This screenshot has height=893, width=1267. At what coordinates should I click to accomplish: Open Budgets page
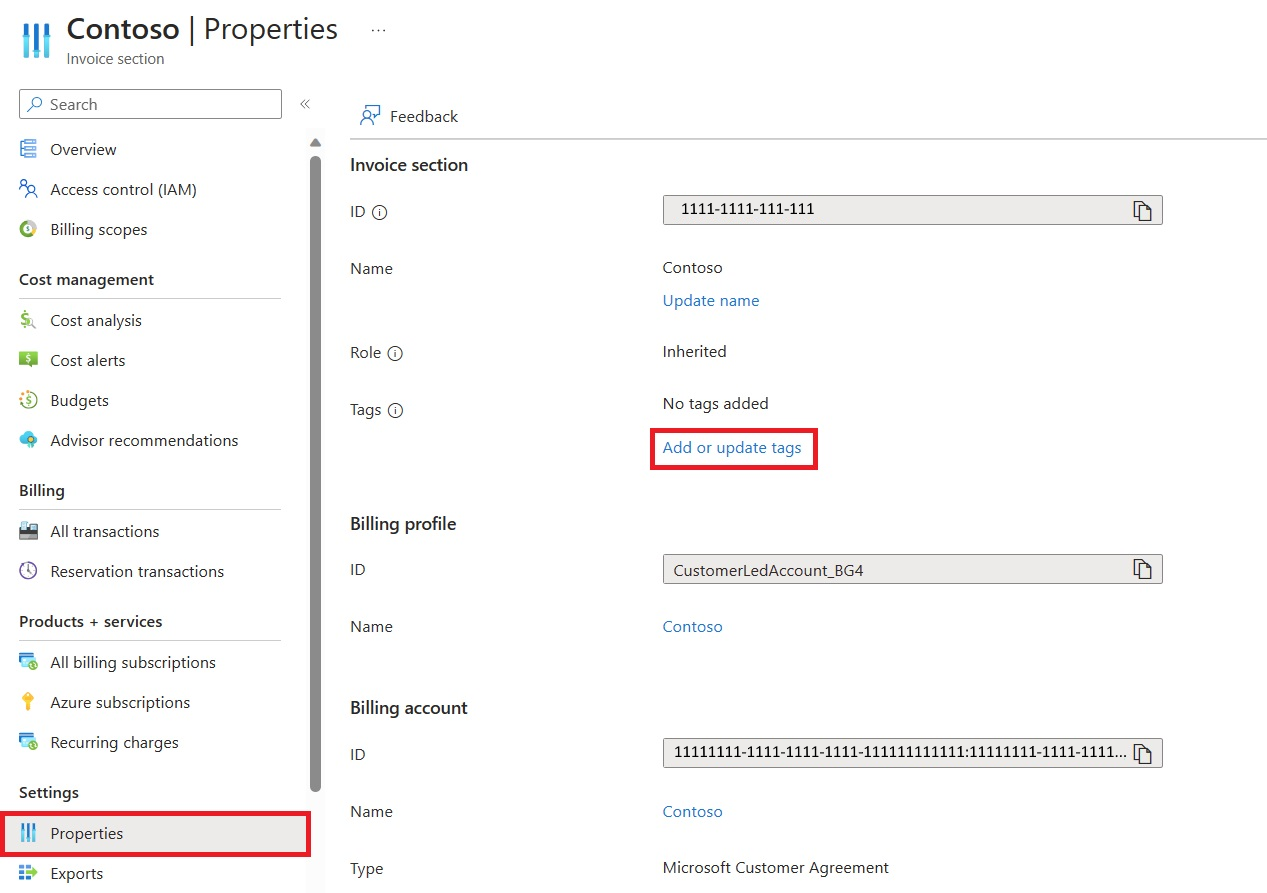(79, 400)
